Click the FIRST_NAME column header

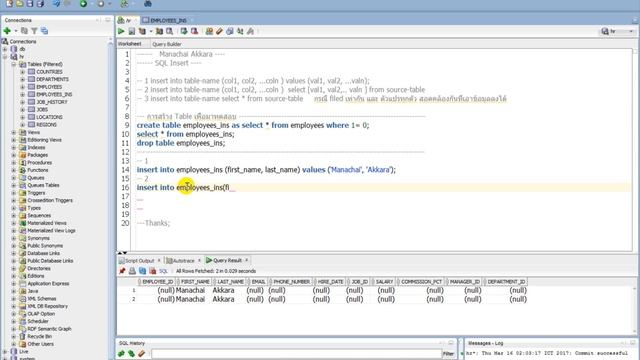point(195,282)
